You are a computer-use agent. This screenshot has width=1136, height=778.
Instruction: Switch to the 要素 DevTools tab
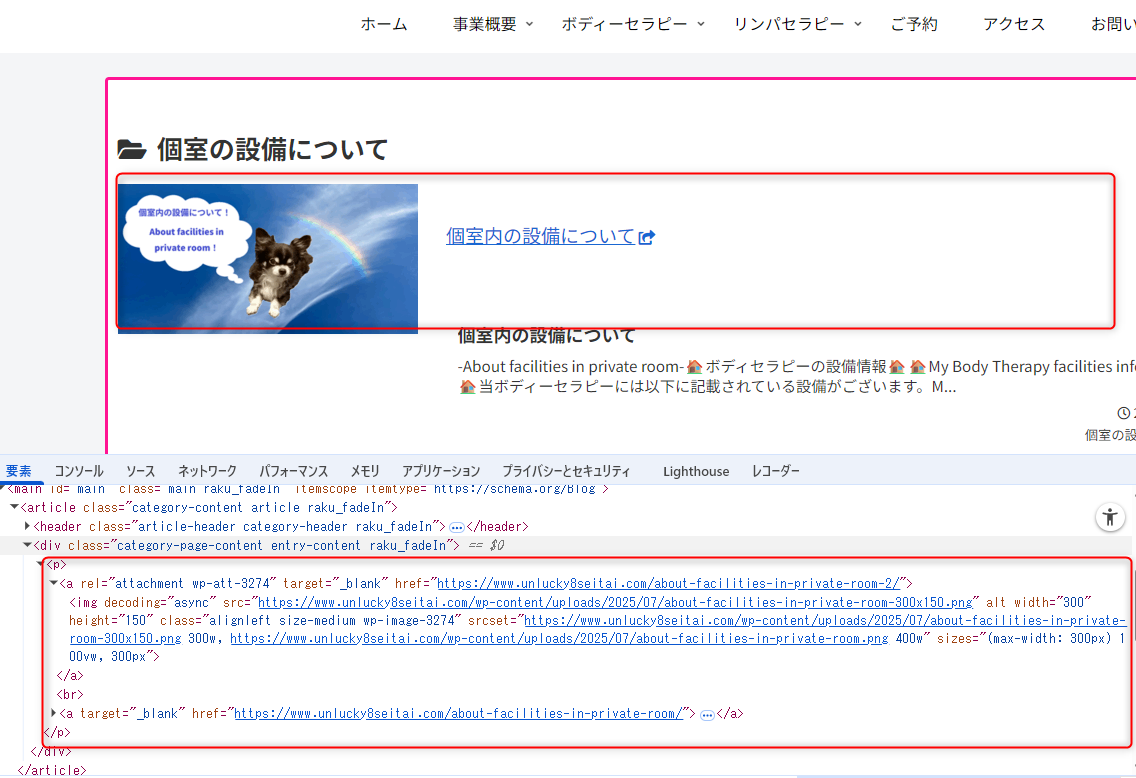[19, 471]
